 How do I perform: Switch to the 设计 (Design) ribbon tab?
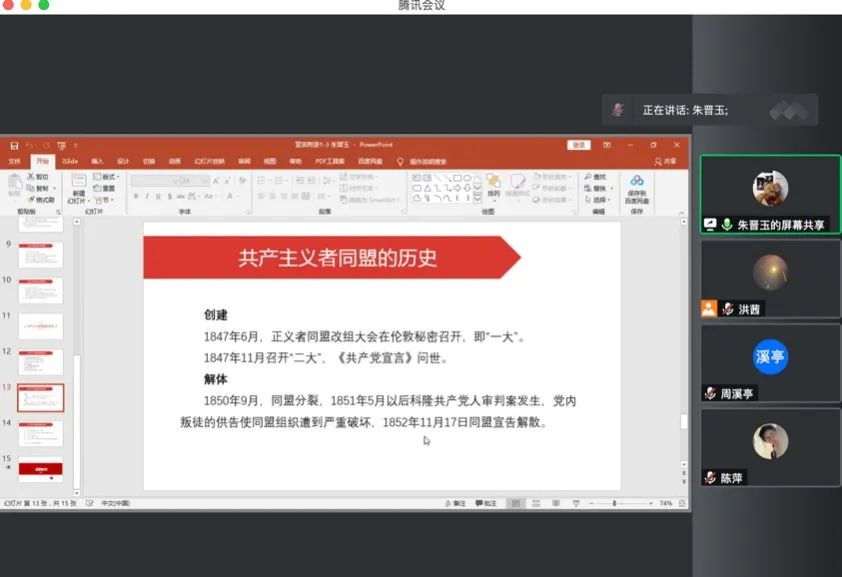click(x=123, y=161)
